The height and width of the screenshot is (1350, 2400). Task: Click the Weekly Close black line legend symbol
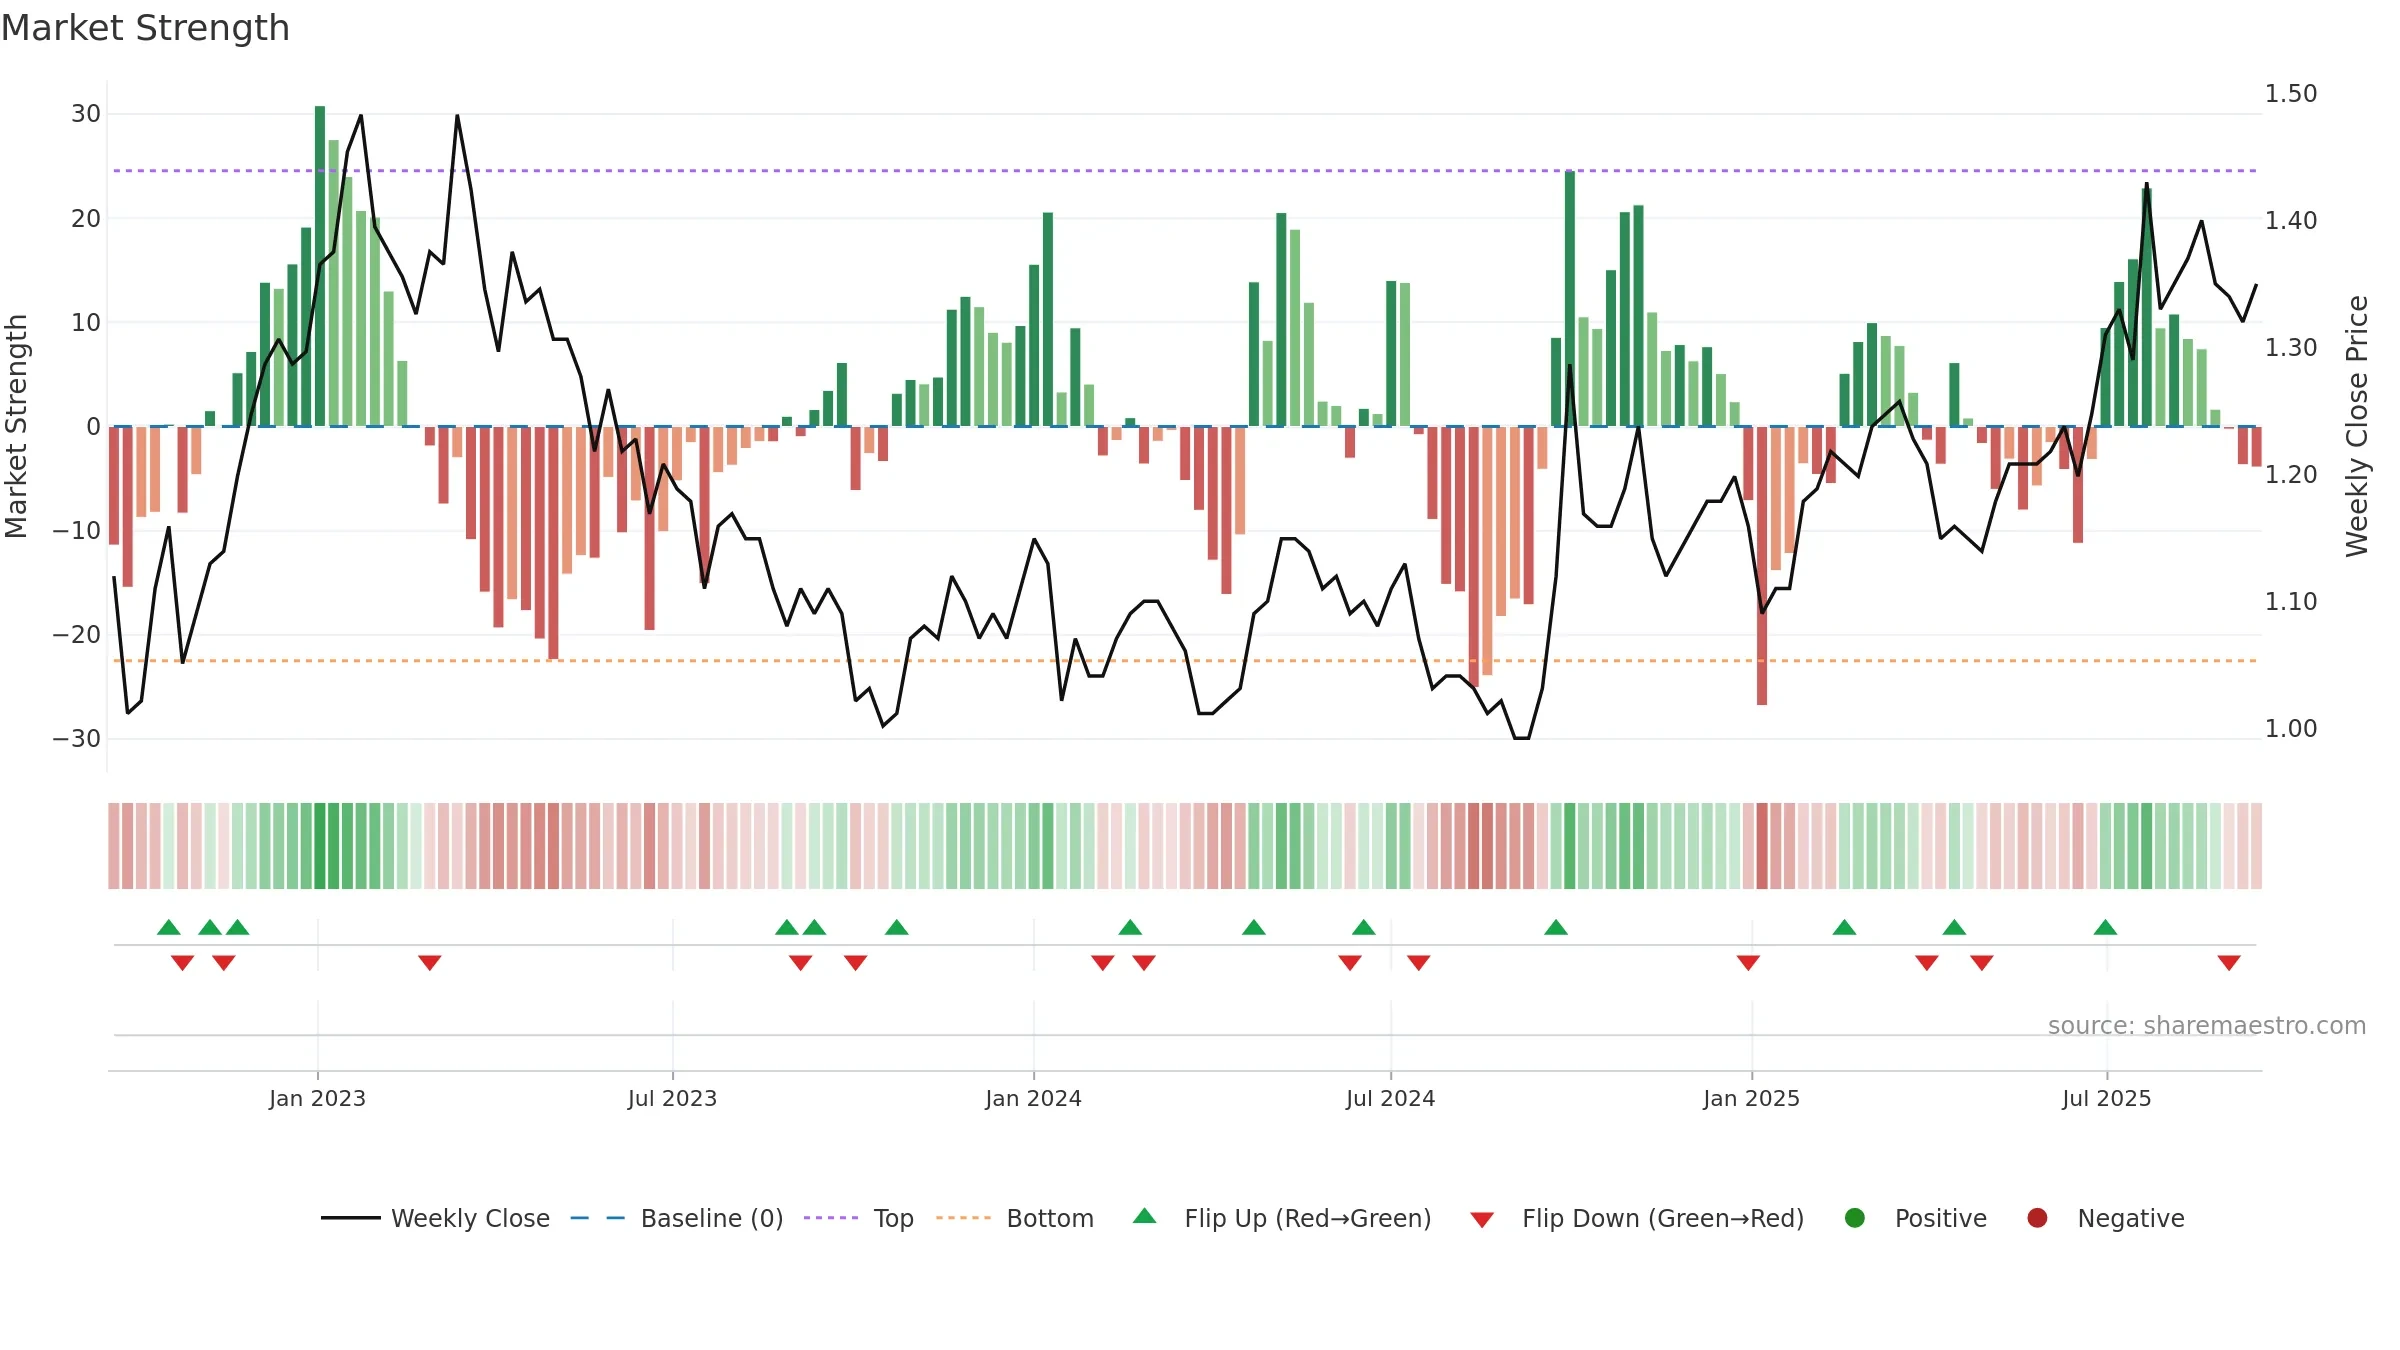coord(350,1218)
